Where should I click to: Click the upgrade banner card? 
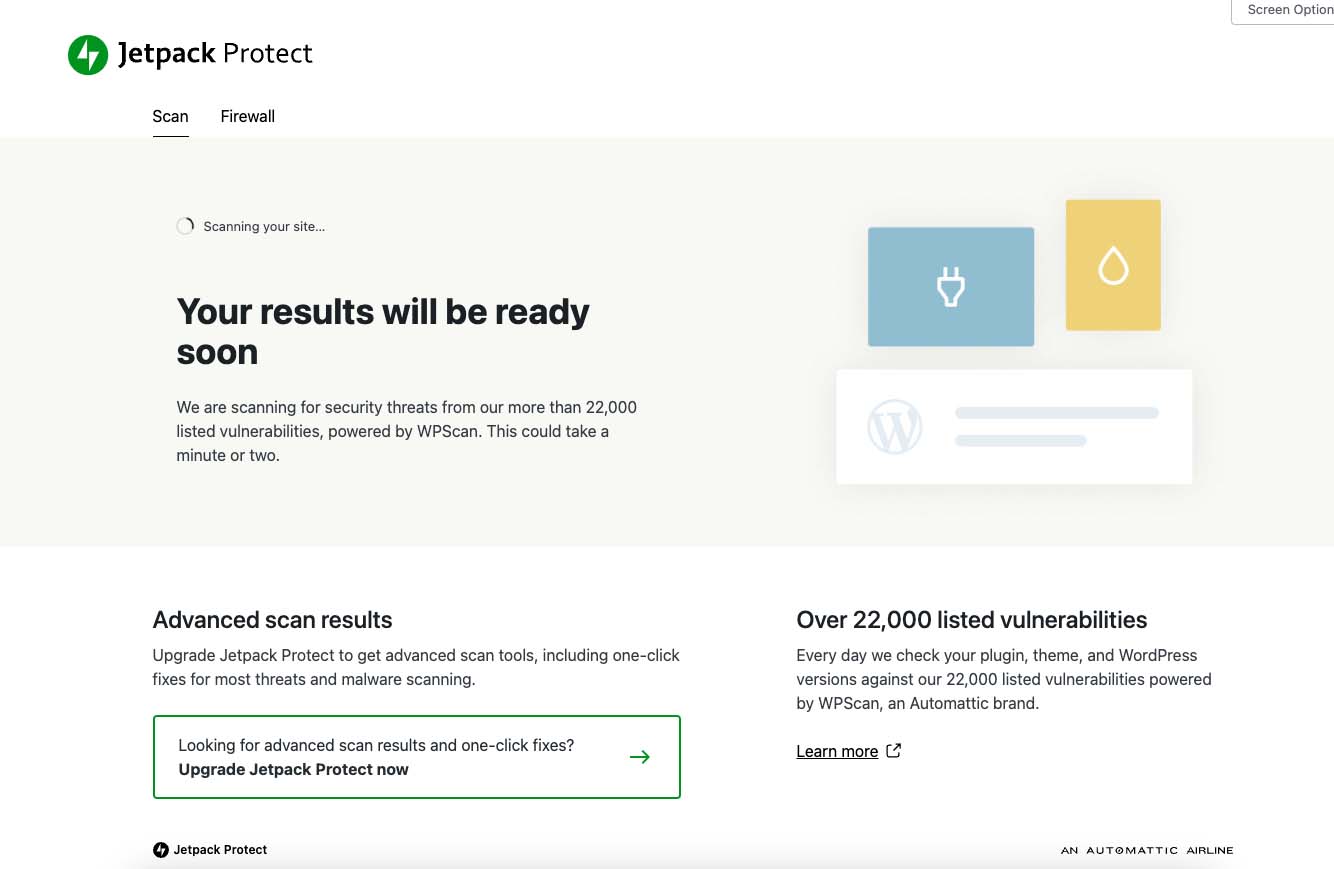(417, 757)
